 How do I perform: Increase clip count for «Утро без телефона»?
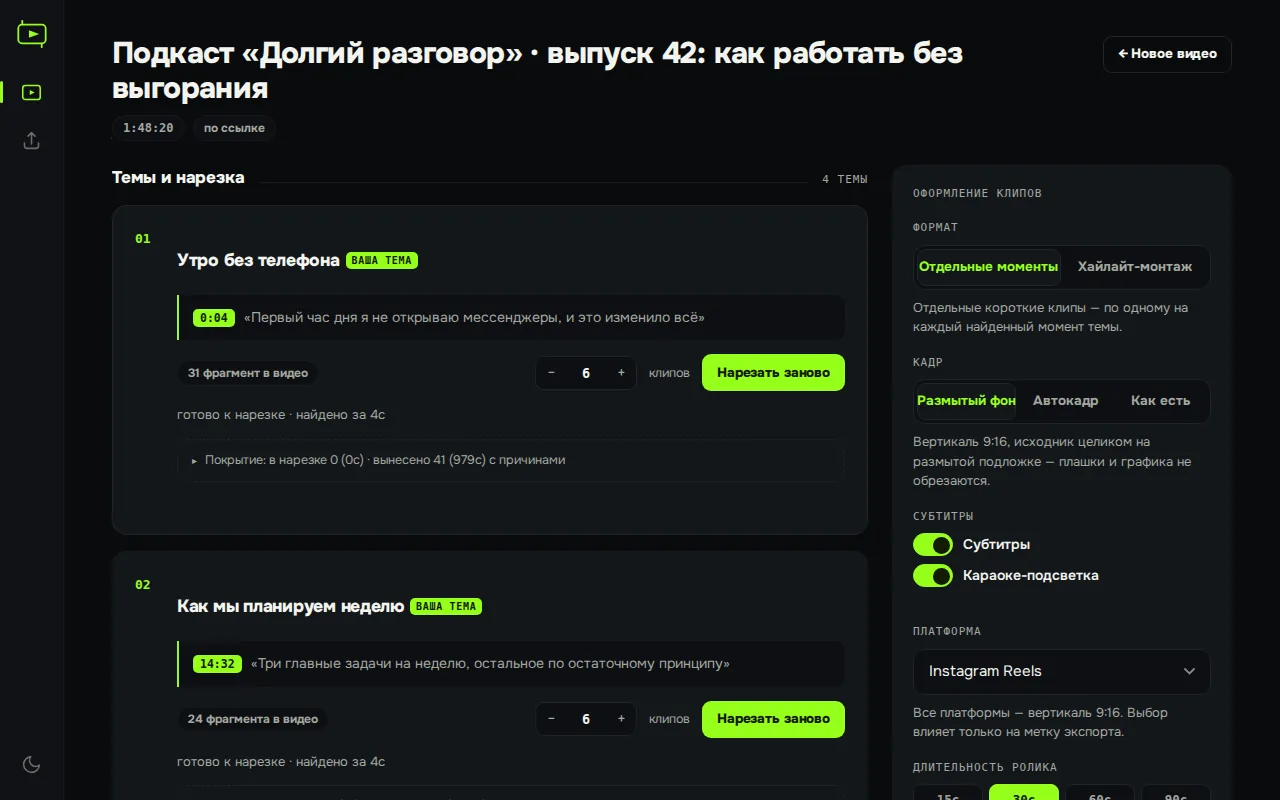[621, 373]
